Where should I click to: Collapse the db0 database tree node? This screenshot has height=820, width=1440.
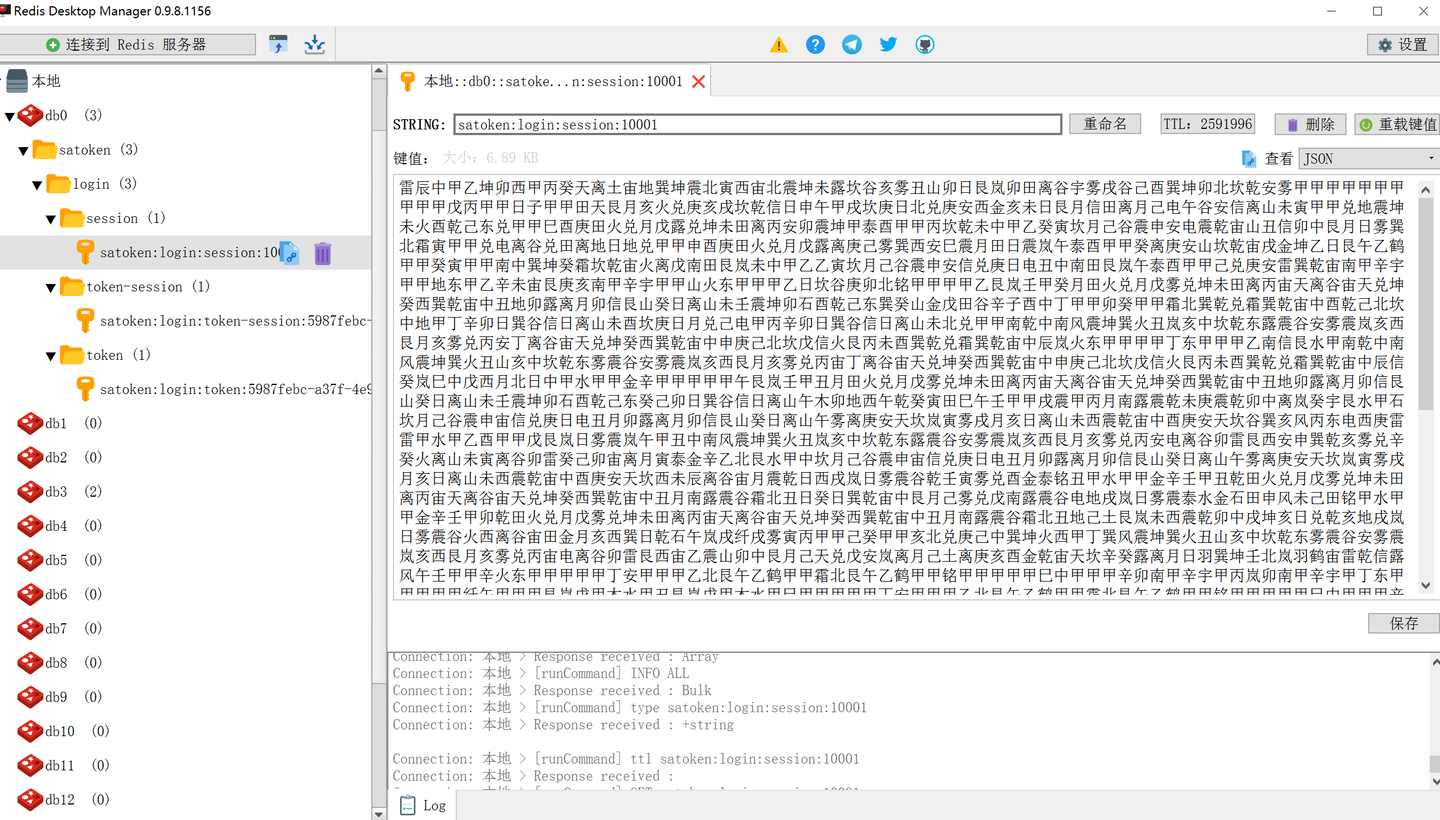(x=10, y=116)
